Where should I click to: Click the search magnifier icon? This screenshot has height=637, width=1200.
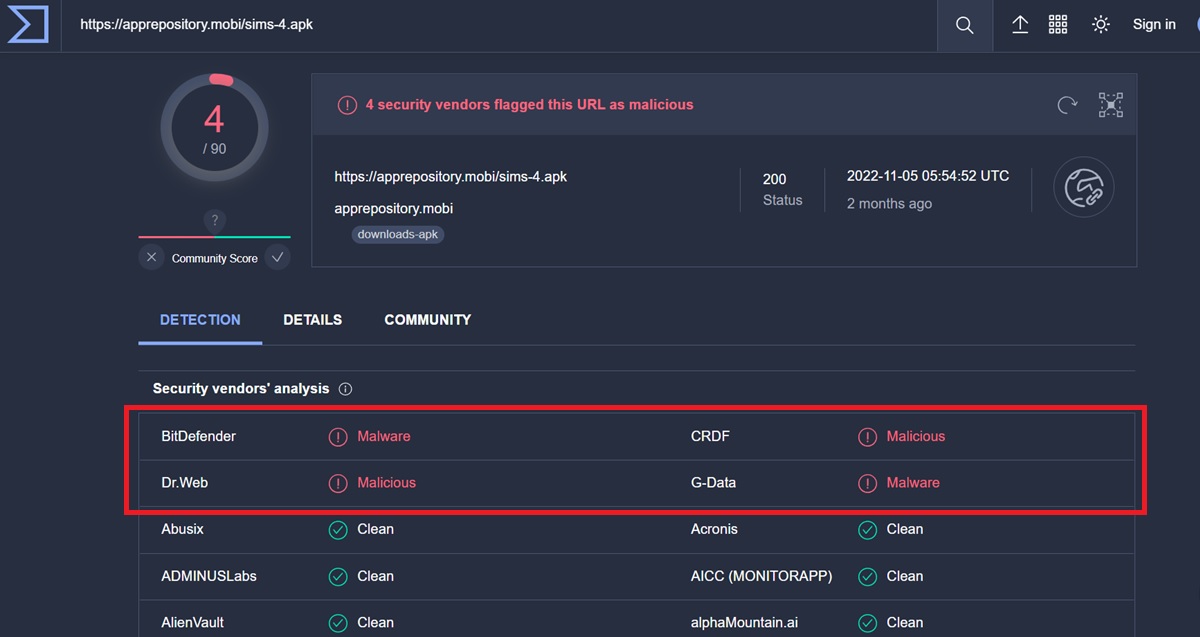coord(964,25)
